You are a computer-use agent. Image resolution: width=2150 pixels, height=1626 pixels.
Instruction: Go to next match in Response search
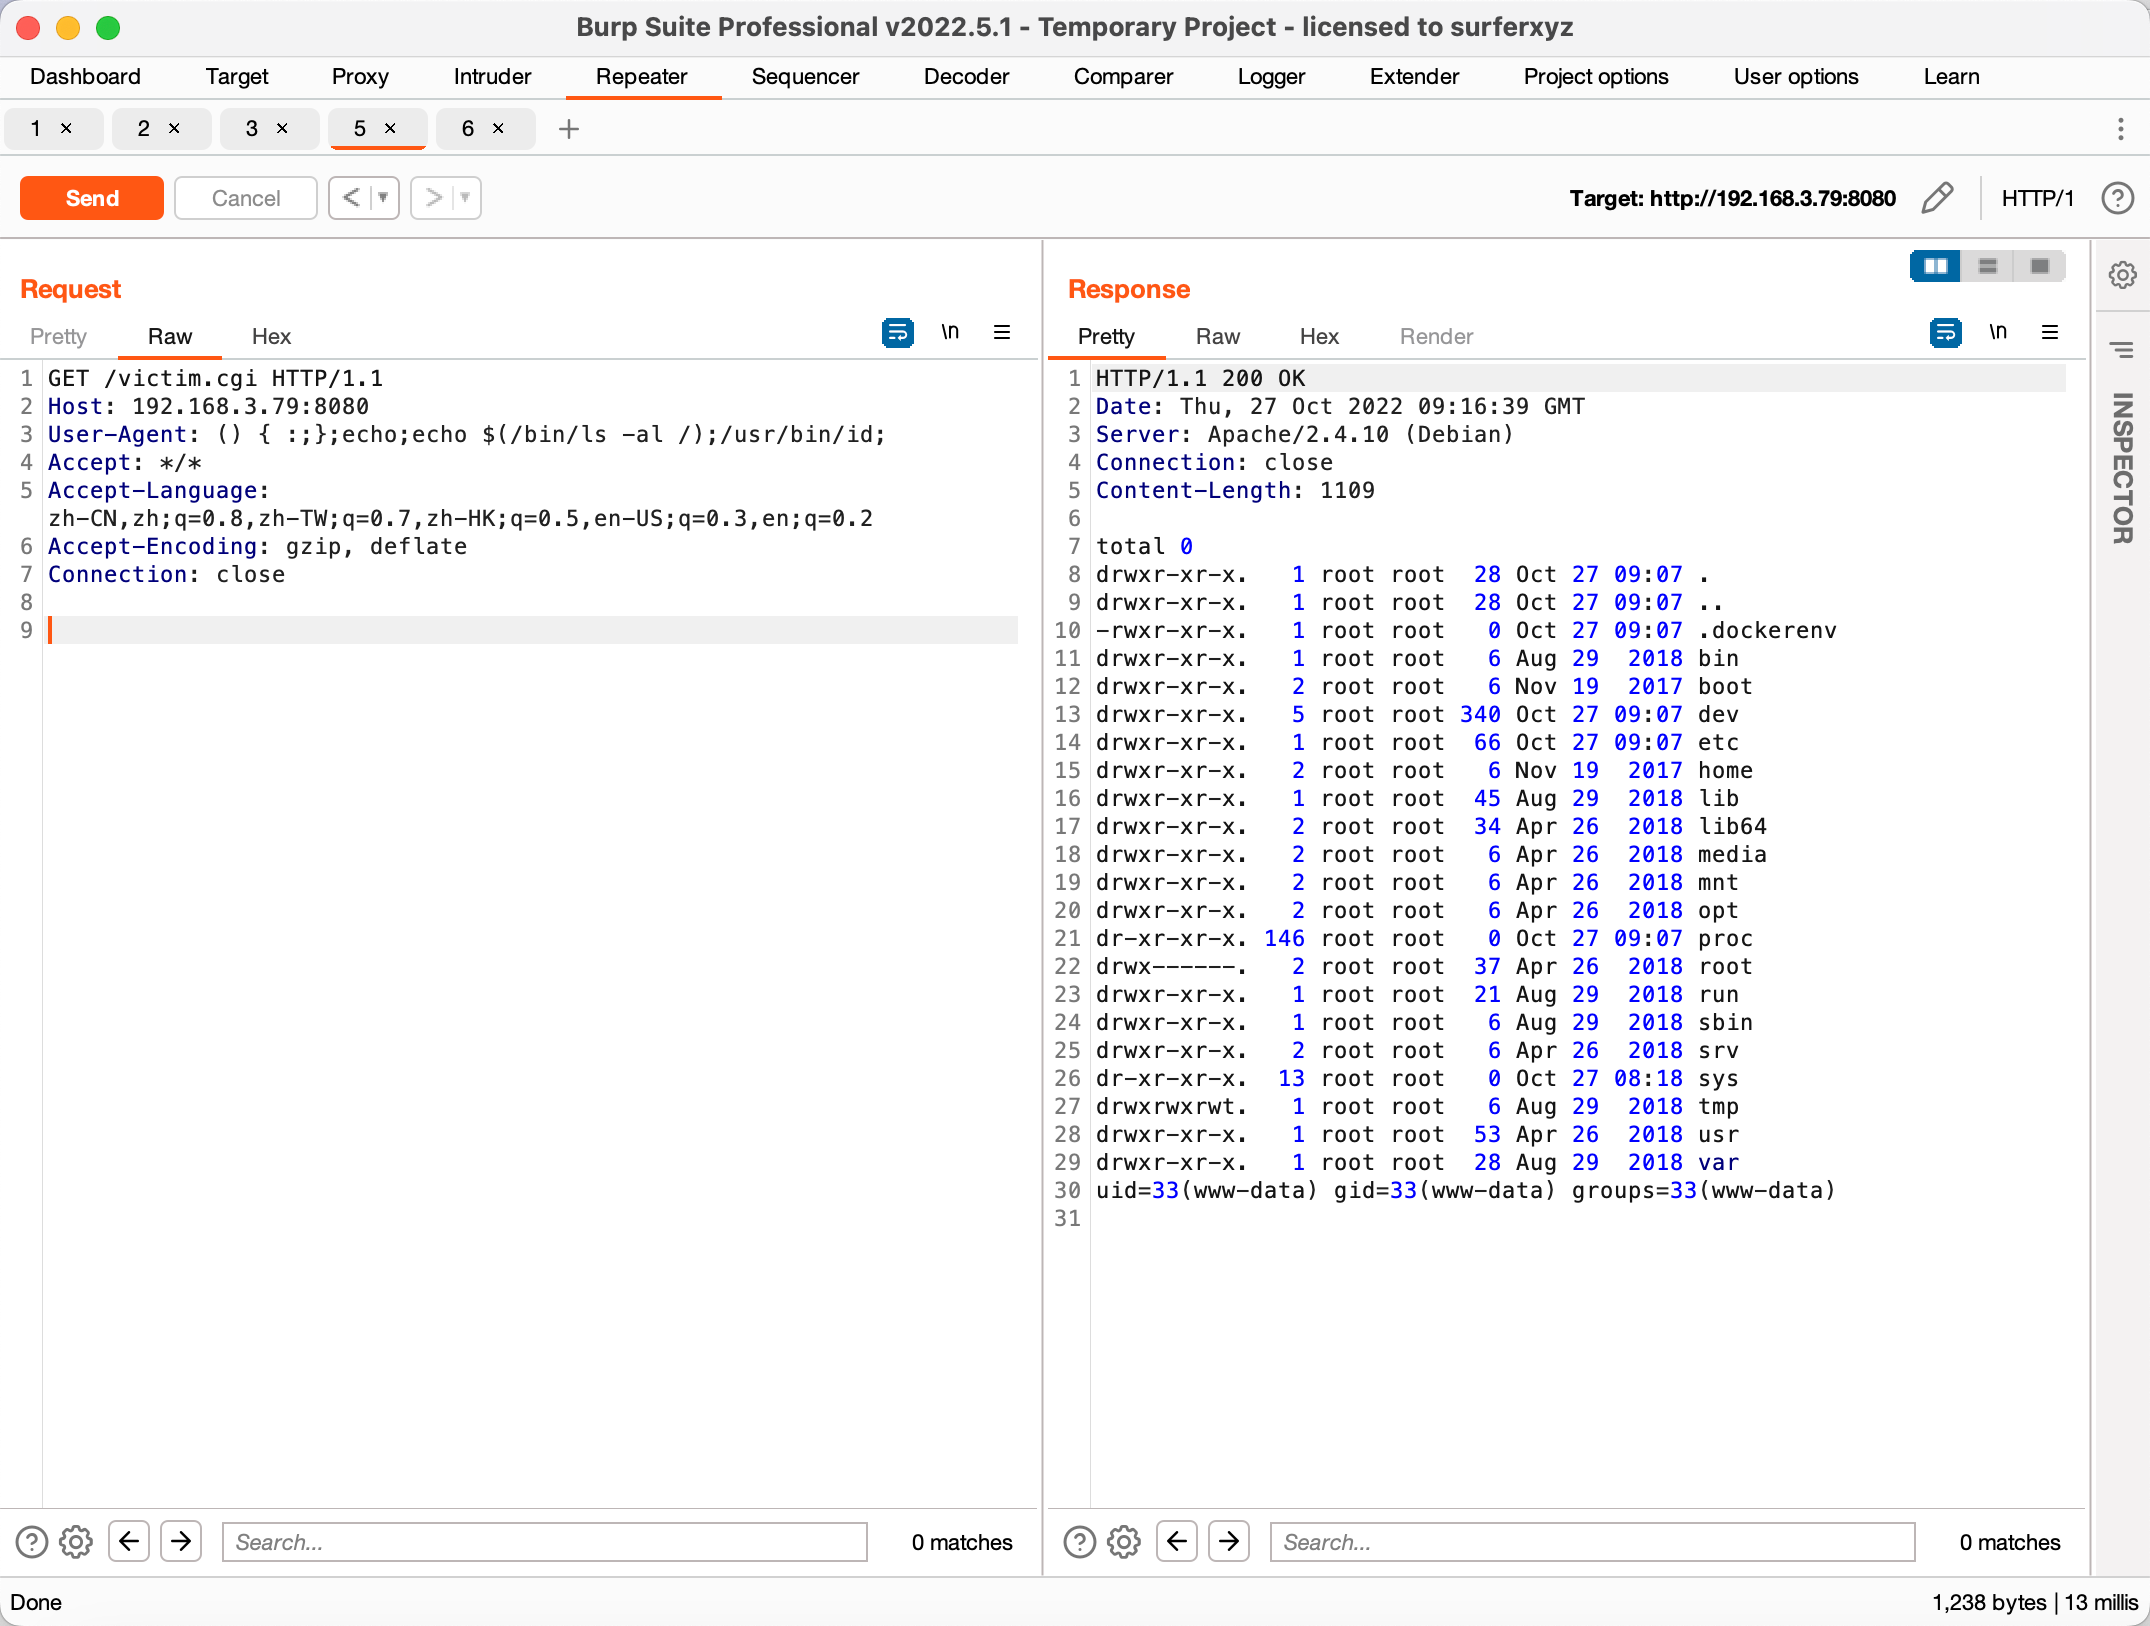click(1229, 1542)
